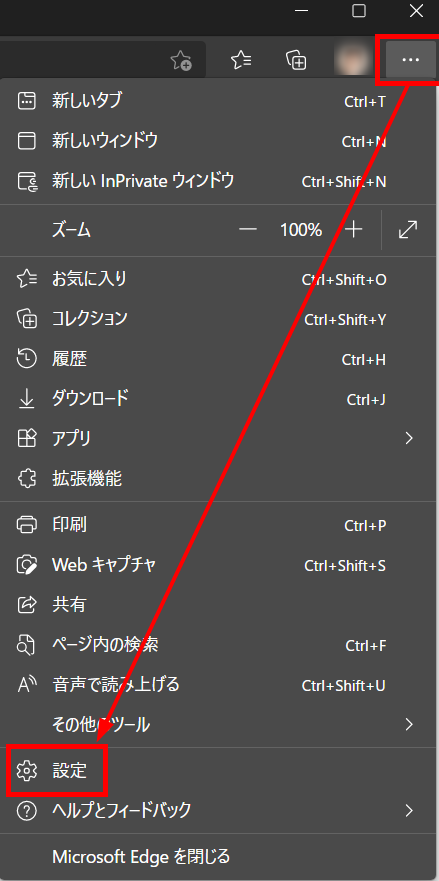
Task: Open ダウンロード menu entry
Action: coord(219,399)
